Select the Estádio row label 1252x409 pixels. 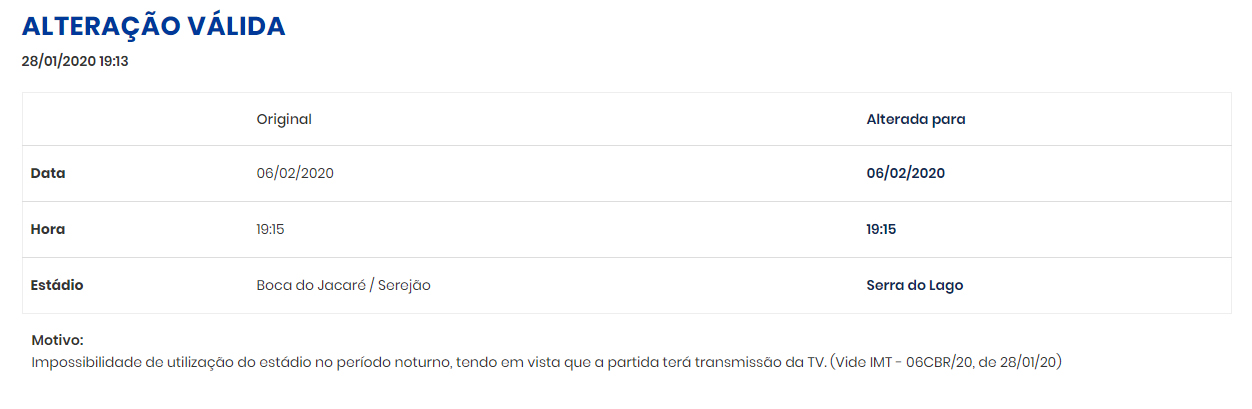point(57,285)
